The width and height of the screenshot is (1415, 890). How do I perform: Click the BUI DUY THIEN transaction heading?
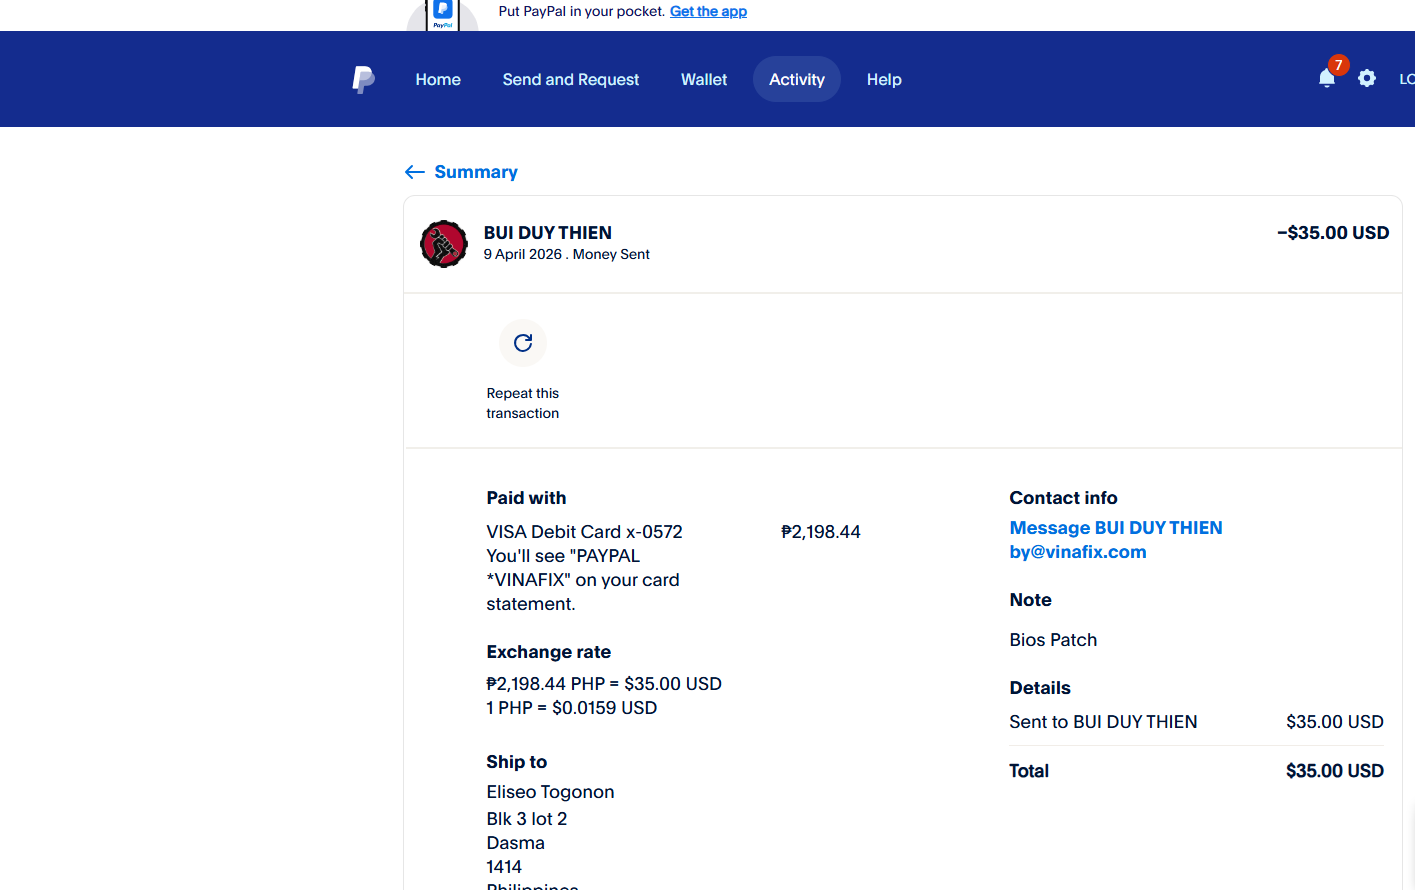(x=547, y=232)
